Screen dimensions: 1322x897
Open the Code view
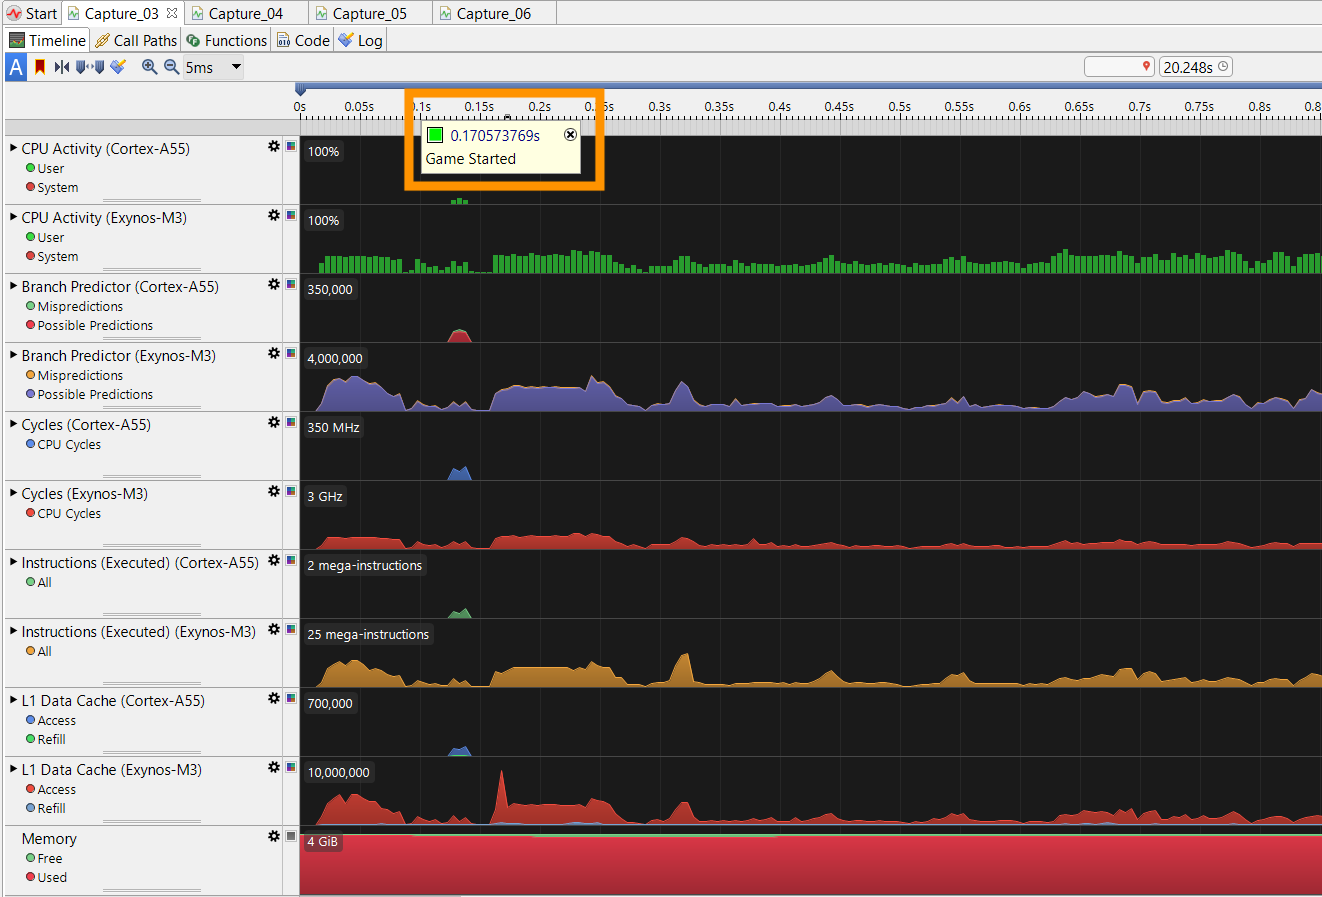point(303,40)
